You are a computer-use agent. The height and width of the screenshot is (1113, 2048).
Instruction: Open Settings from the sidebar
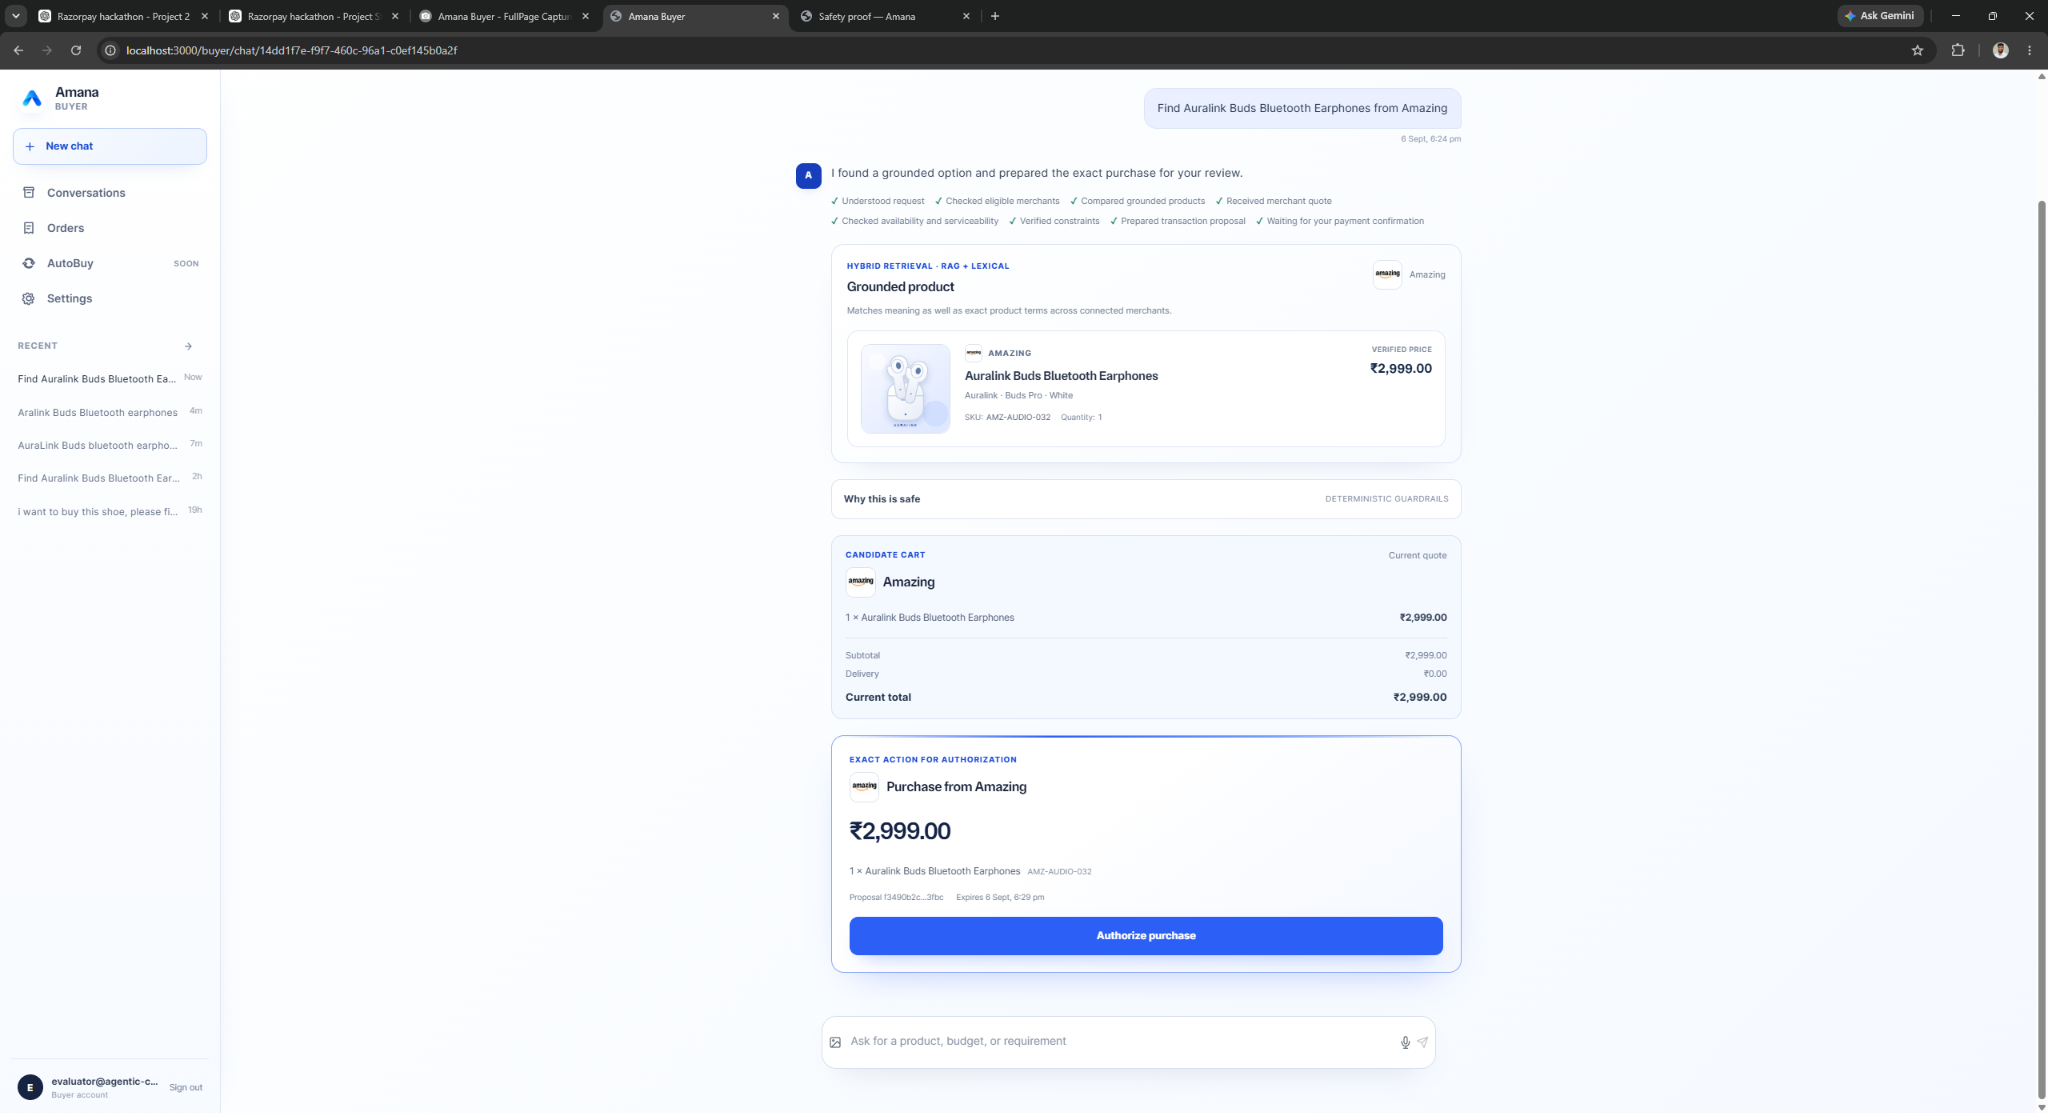click(x=110, y=298)
